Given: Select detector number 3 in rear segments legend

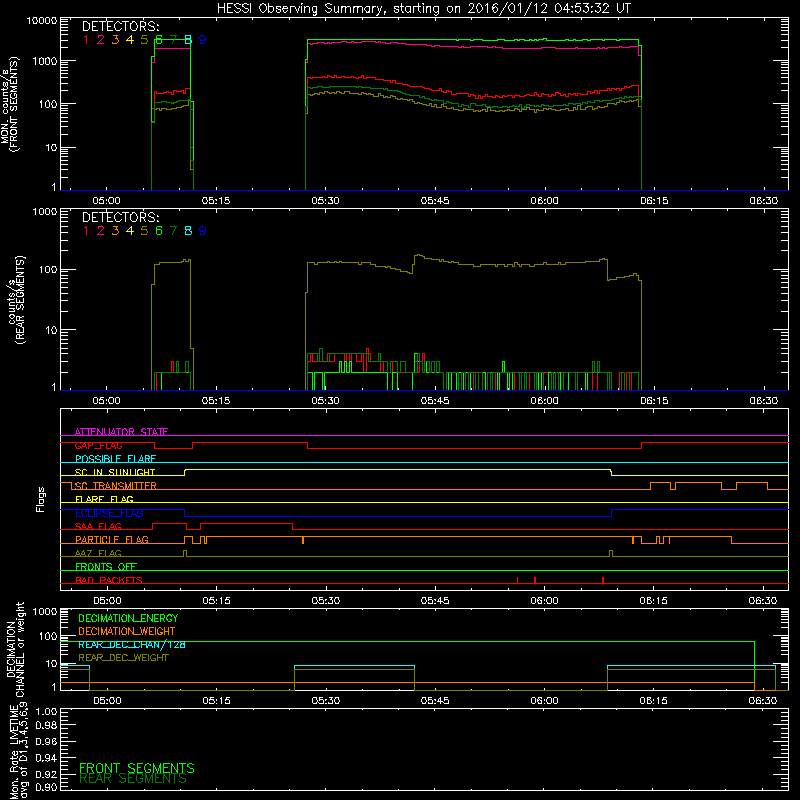Looking at the screenshot, I should click(x=115, y=231).
